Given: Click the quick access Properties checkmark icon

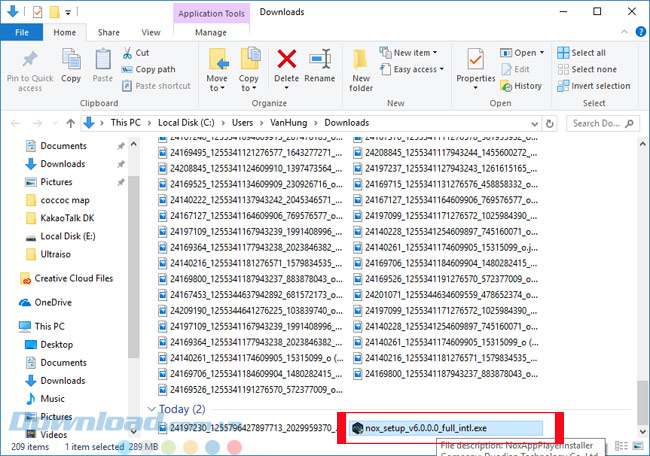Looking at the screenshot, I should (x=37, y=12).
